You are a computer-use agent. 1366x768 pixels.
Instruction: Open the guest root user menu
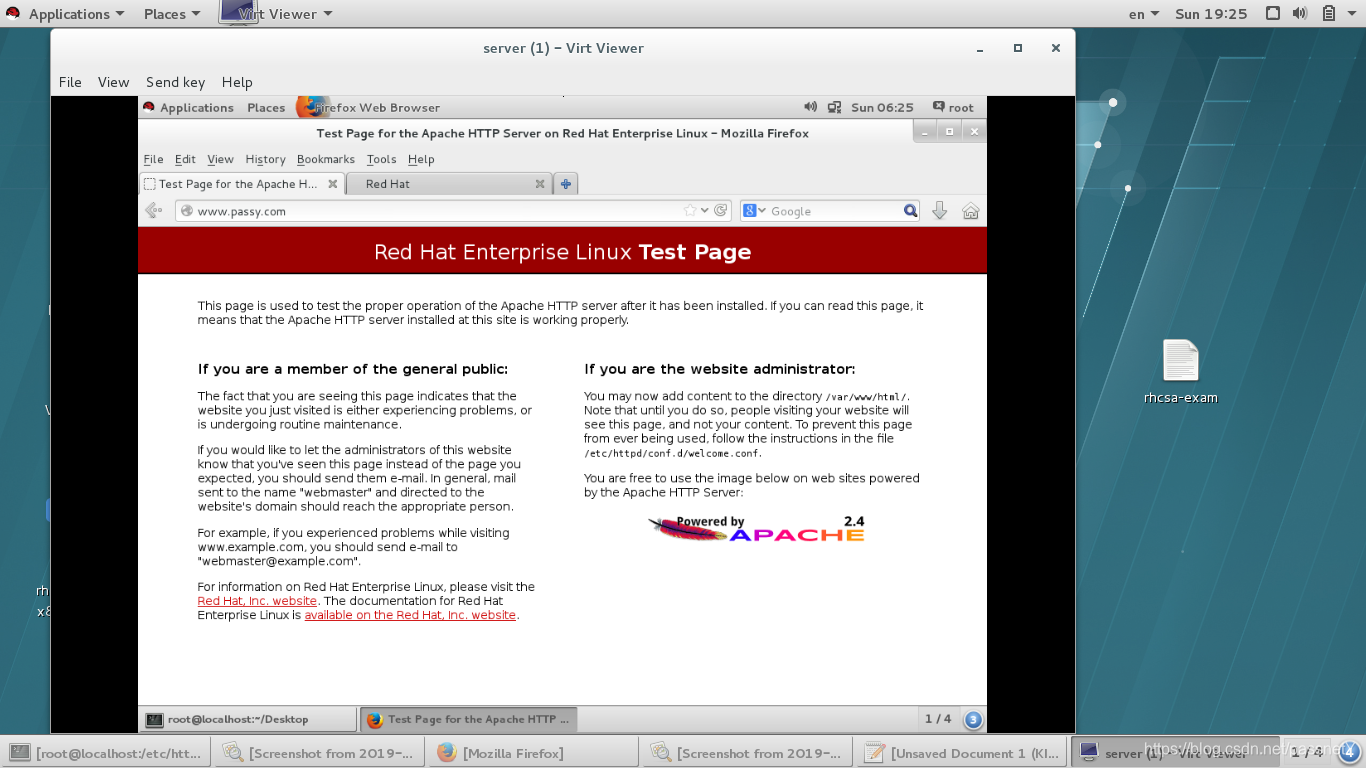click(x=953, y=107)
